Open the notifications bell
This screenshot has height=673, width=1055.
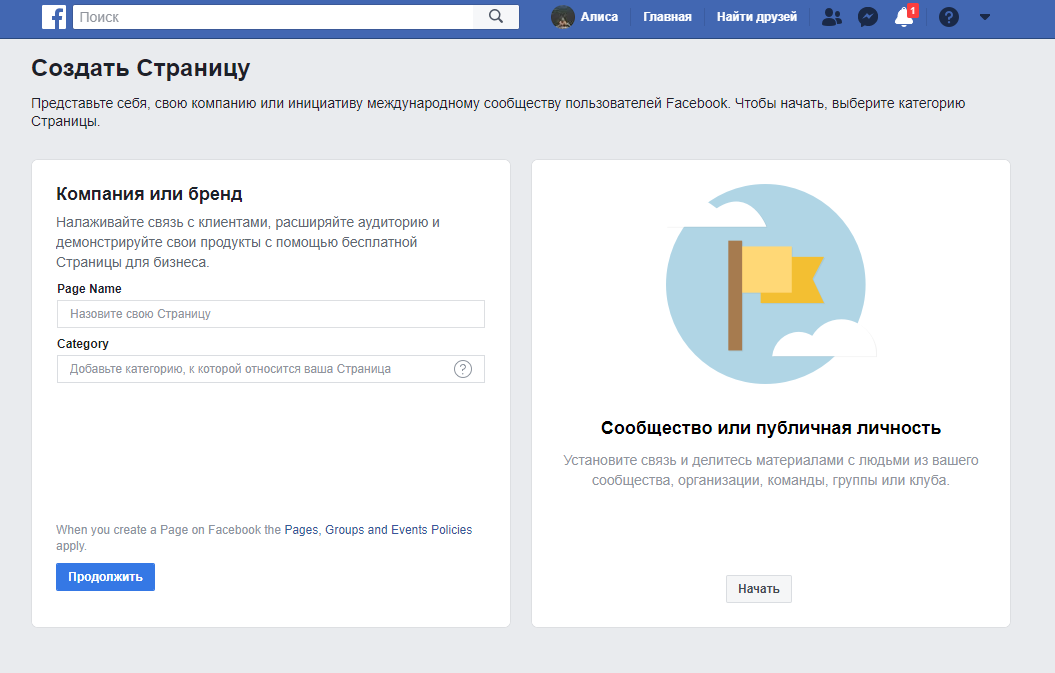point(904,17)
